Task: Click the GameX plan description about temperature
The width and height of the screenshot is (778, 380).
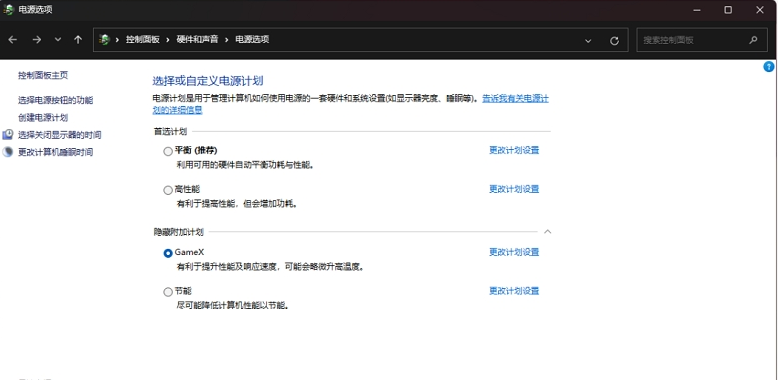Action: pos(271,267)
